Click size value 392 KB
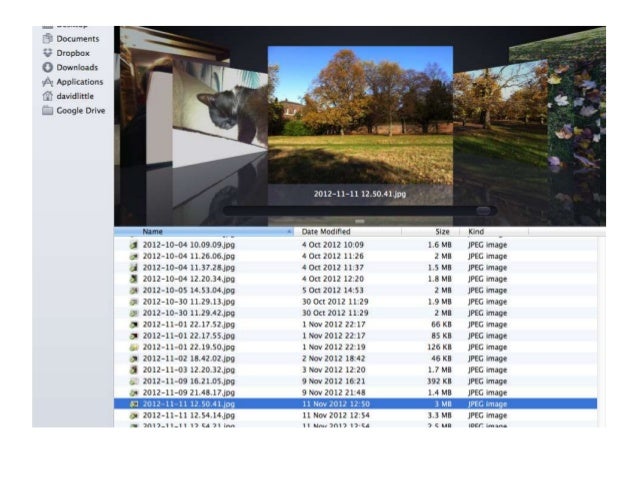 click(439, 381)
